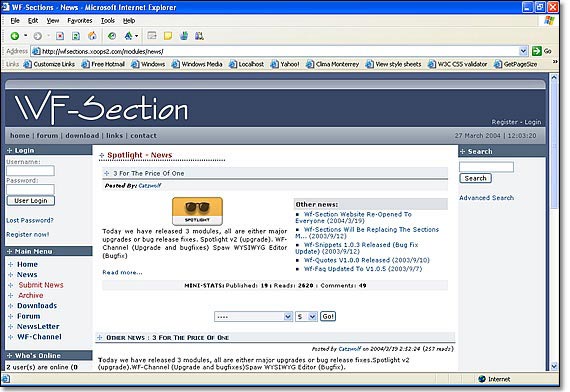Click the address bar URL field
This screenshot has width=570, height=392.
280,51
